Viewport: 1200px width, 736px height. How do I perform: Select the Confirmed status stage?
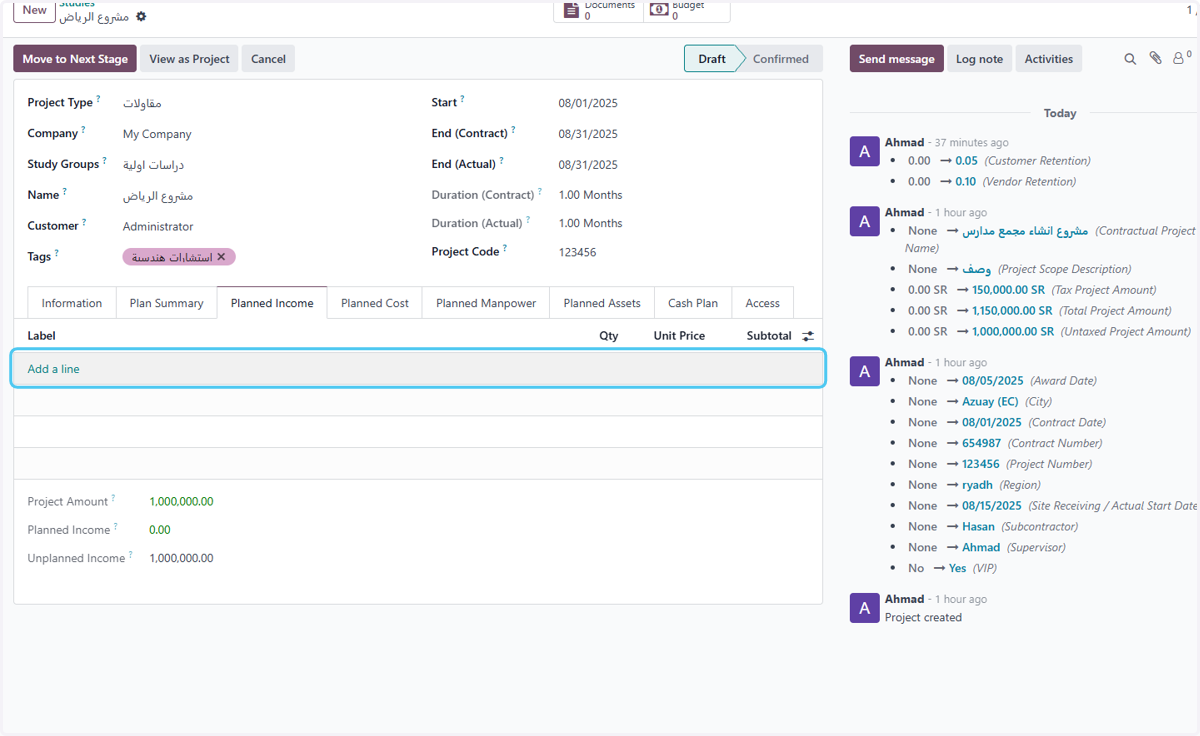(x=781, y=59)
